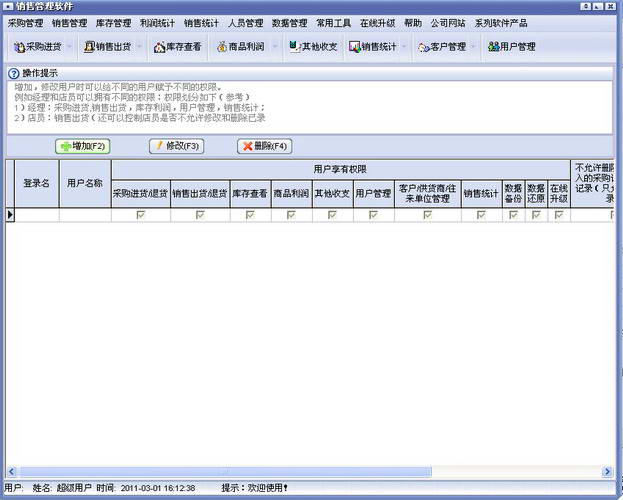This screenshot has height=500, width=623.
Task: Open the 常用工具 menu
Action: pyautogui.click(x=333, y=22)
